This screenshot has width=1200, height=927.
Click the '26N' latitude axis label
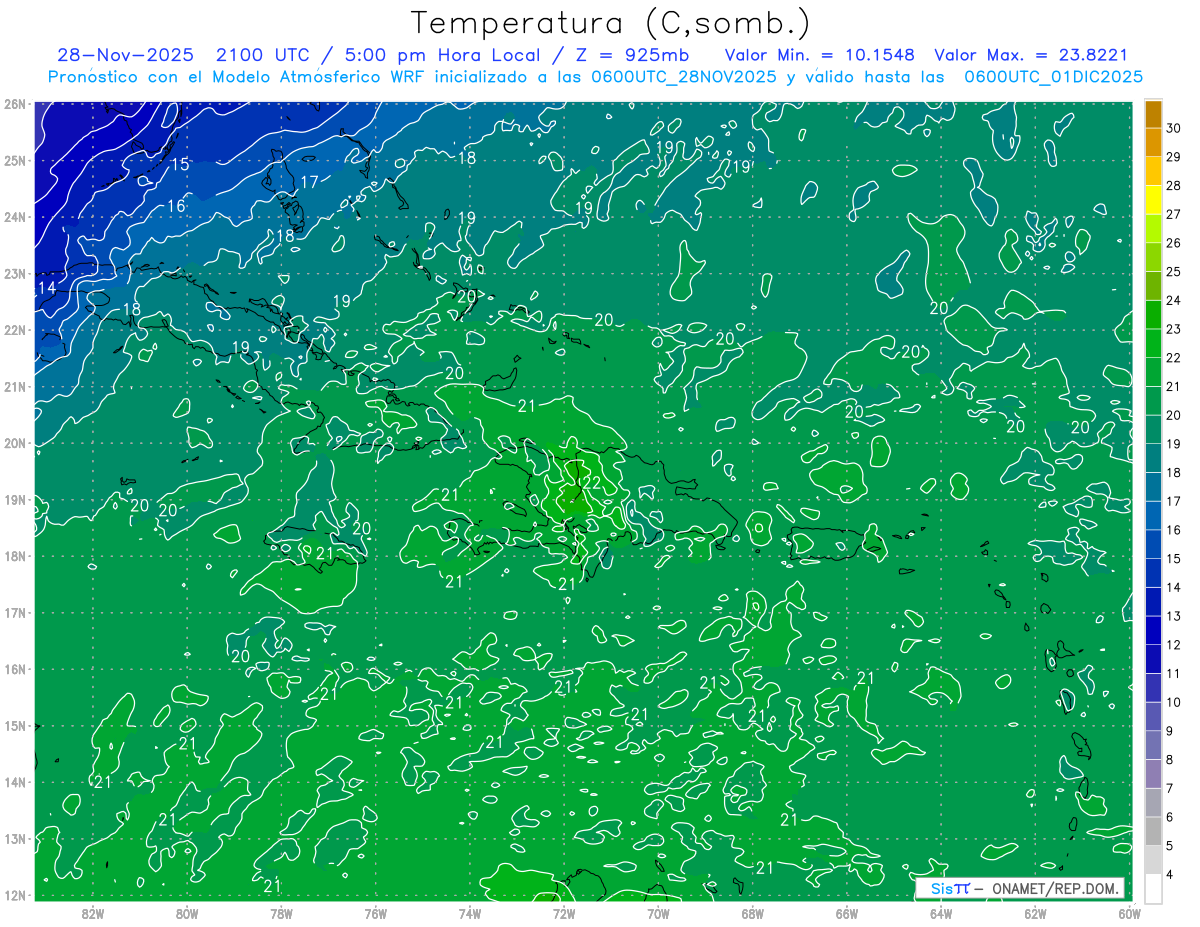(14, 104)
